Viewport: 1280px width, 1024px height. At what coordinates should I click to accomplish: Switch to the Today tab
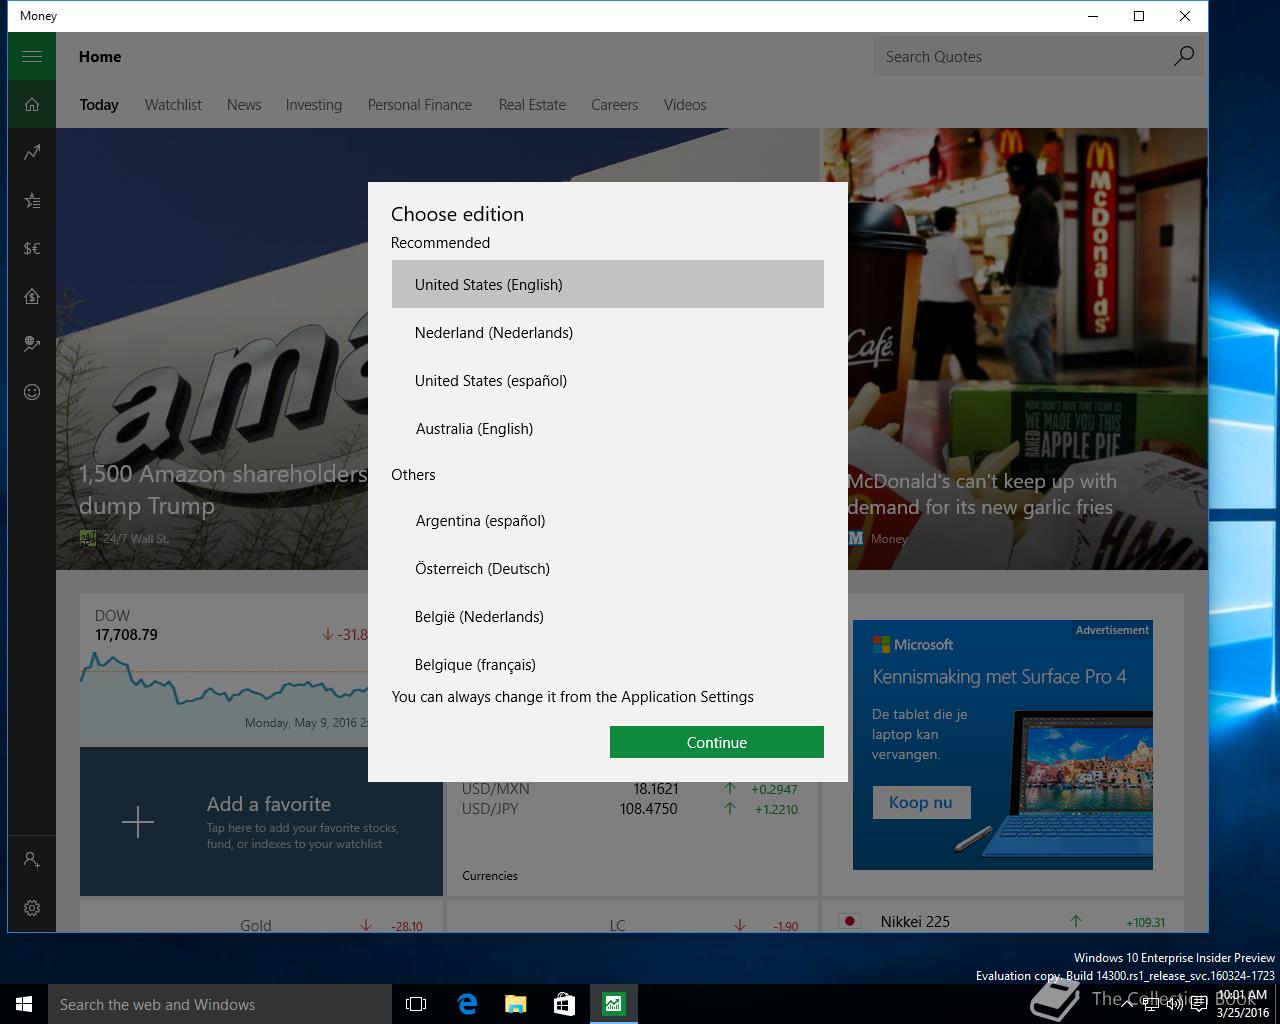click(99, 105)
